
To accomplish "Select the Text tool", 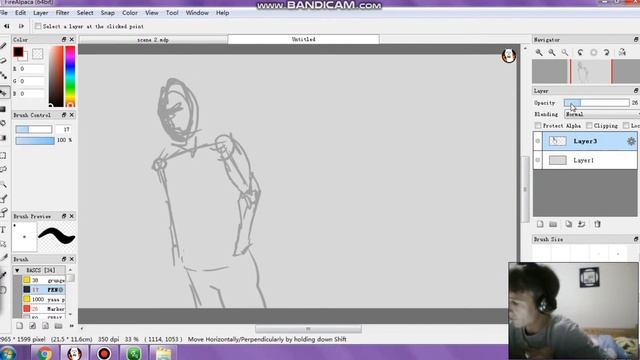I will [3, 230].
